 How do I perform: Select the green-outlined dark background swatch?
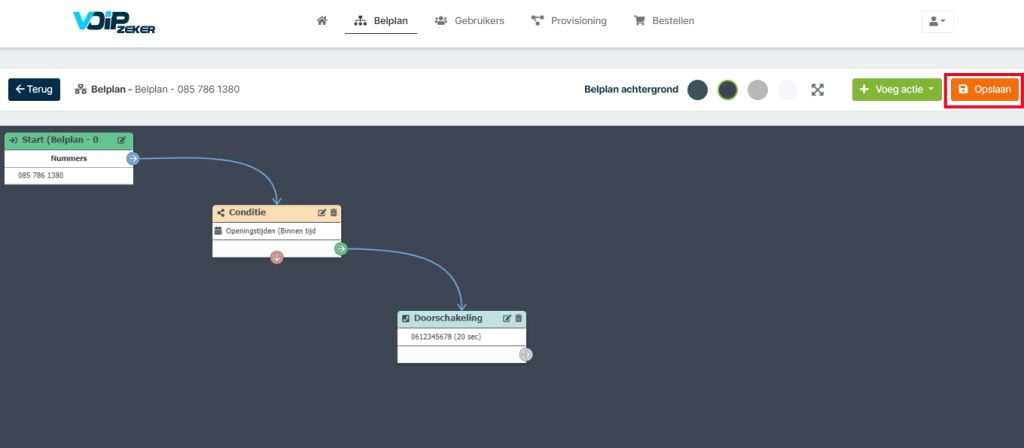coord(728,90)
